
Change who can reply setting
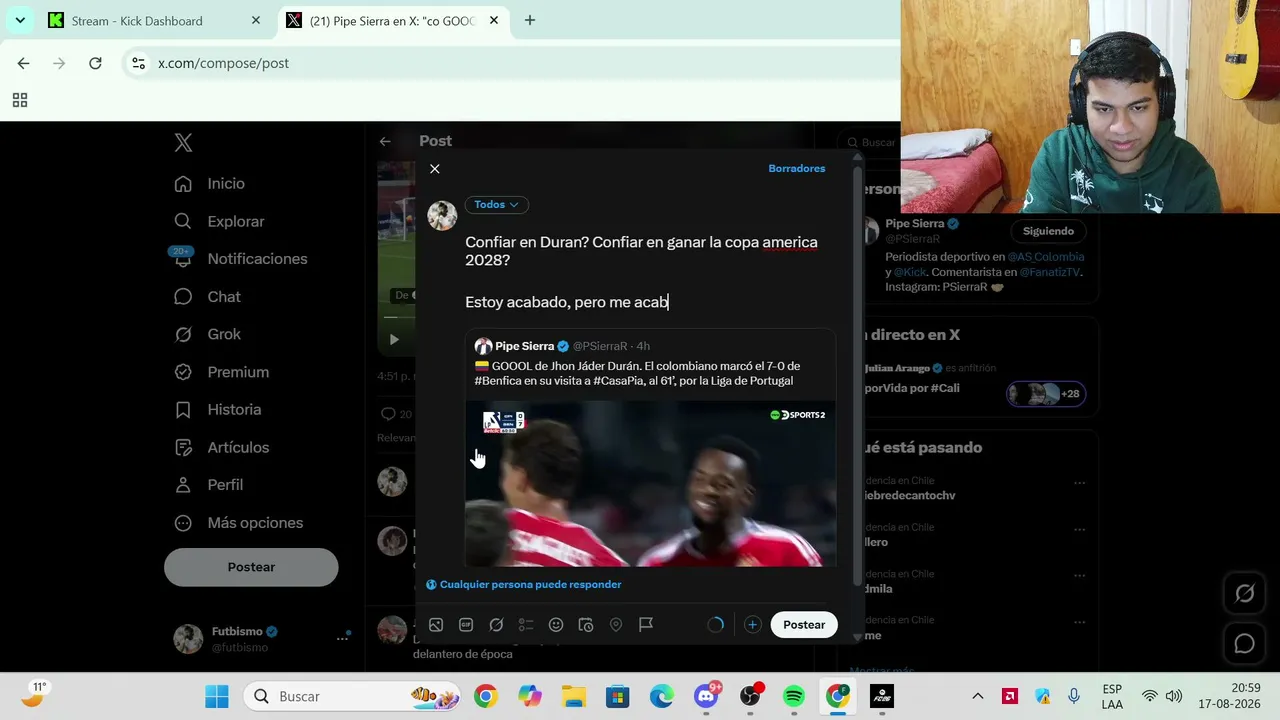pyautogui.click(x=524, y=584)
